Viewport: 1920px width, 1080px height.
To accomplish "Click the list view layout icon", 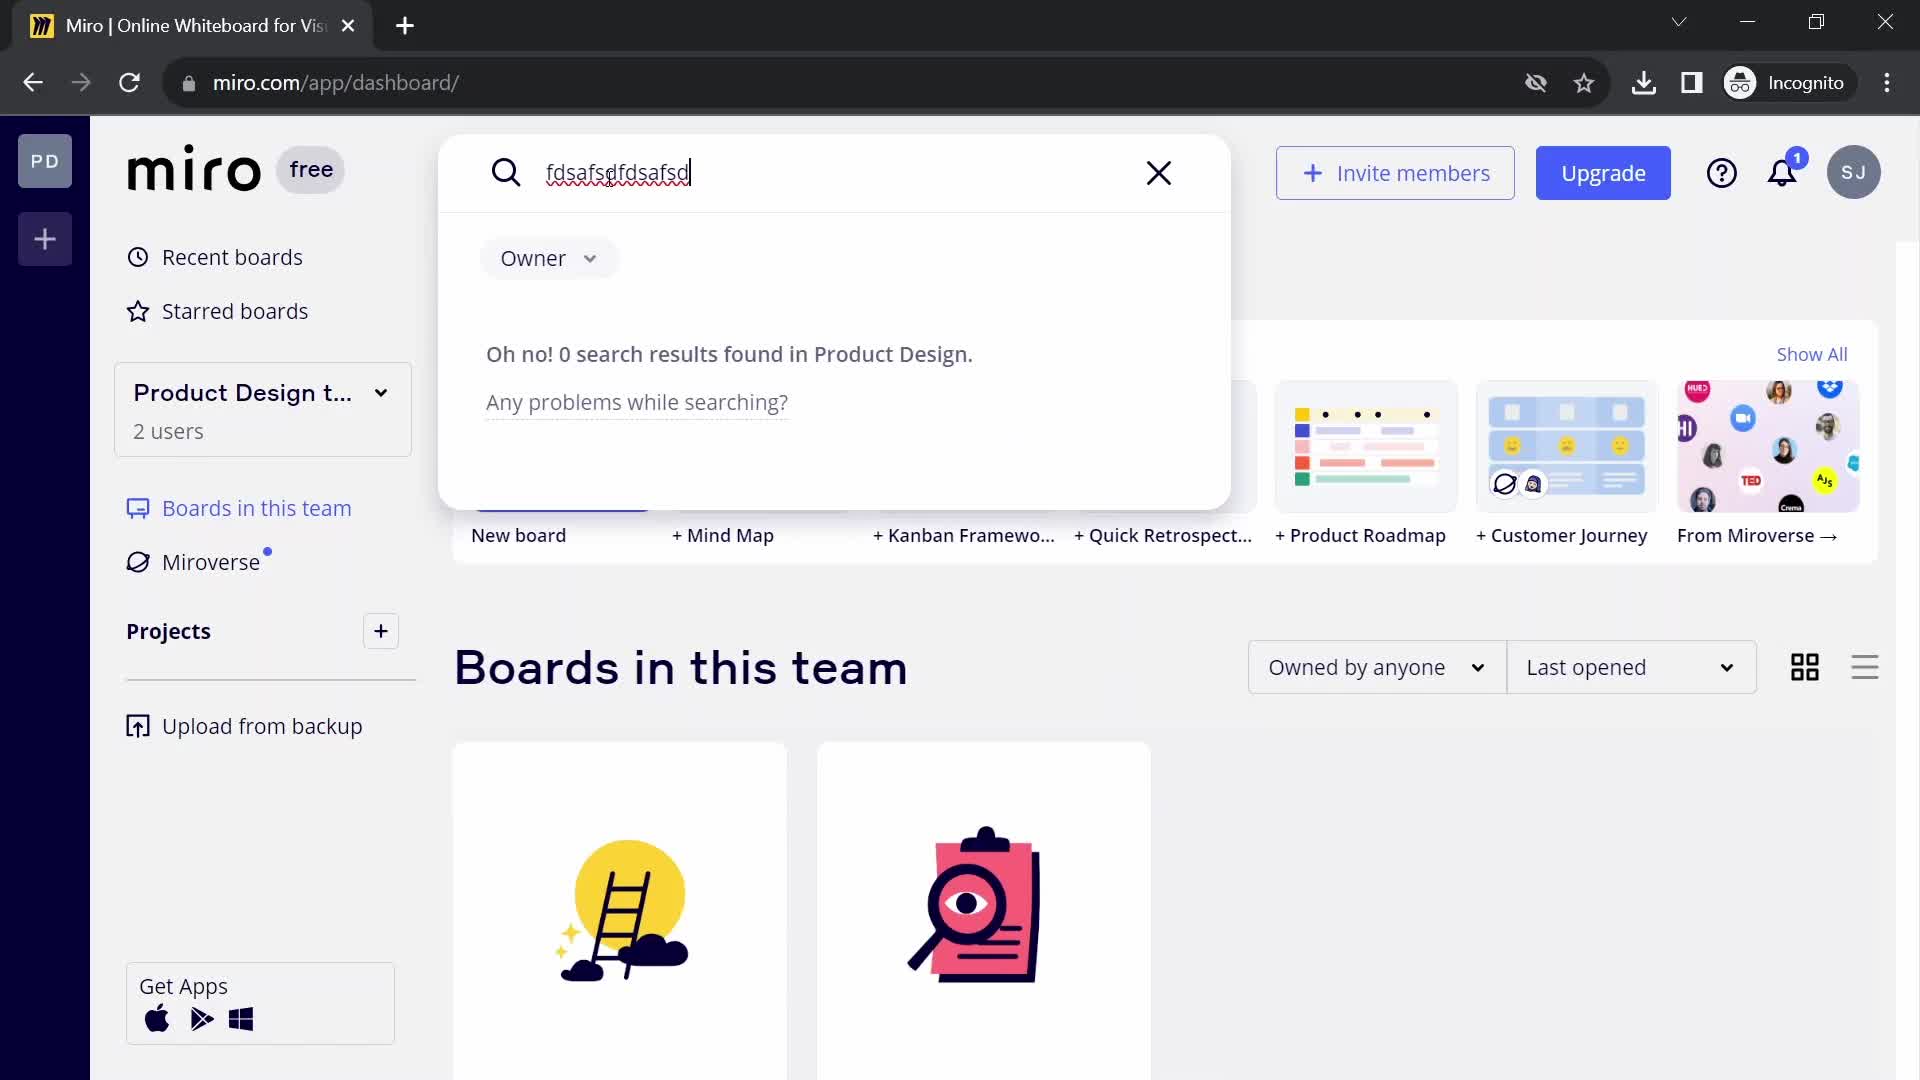I will point(1863,666).
